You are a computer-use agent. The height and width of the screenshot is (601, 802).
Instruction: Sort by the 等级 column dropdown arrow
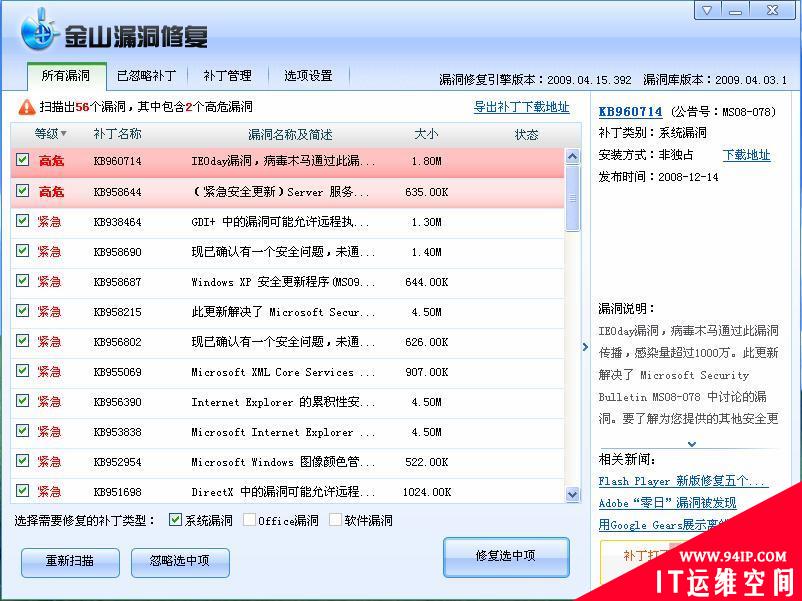click(63, 134)
